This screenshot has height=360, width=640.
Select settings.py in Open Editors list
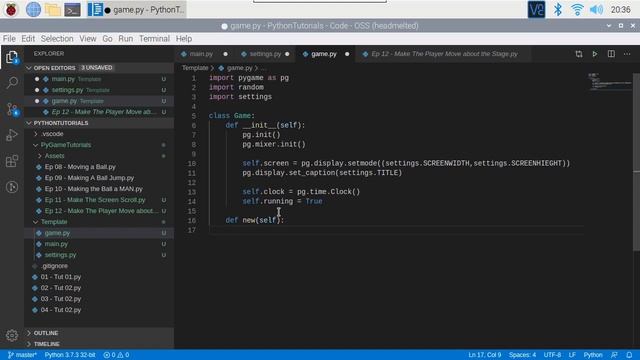click(99, 90)
